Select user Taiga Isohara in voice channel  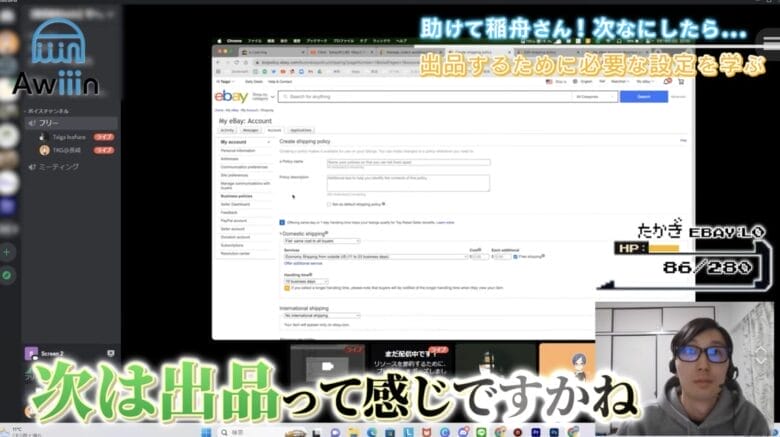click(69, 137)
